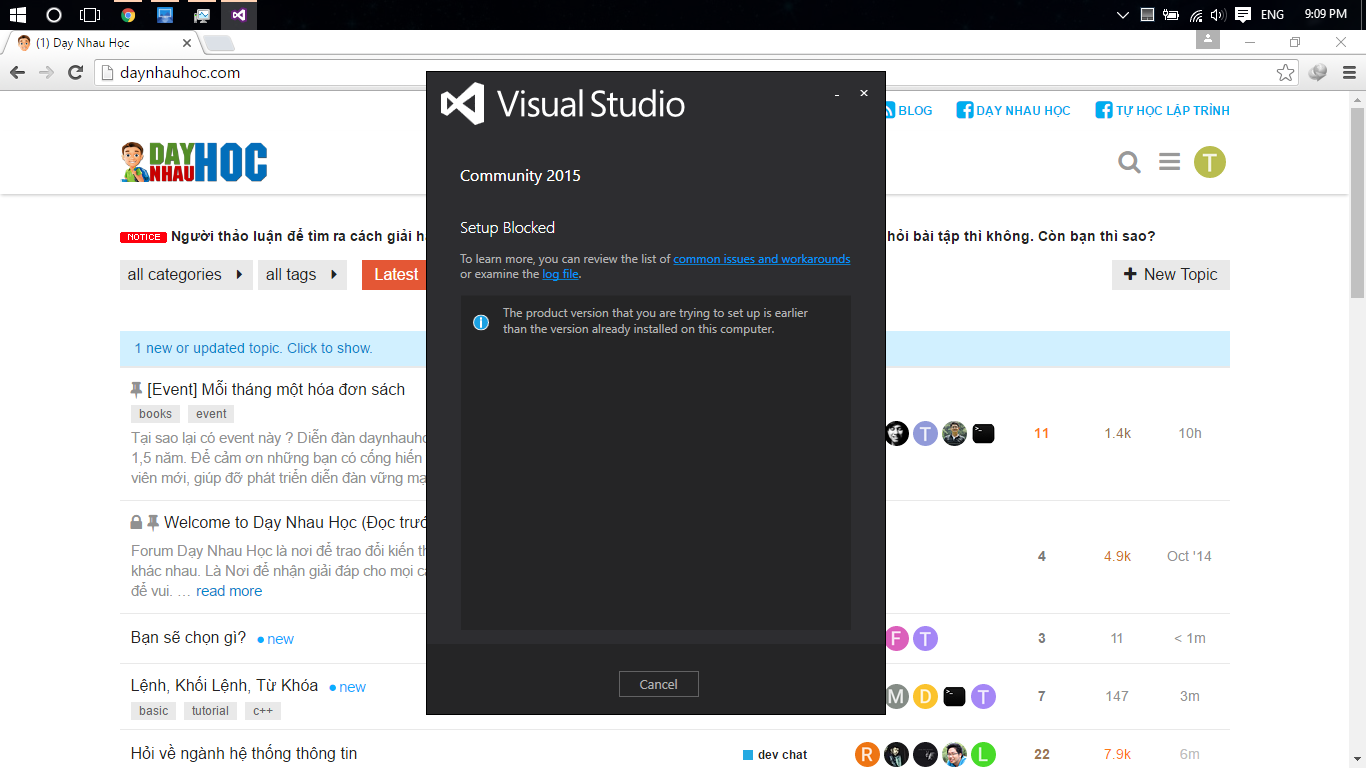Expand the all tags dropdown

pyautogui.click(x=302, y=275)
